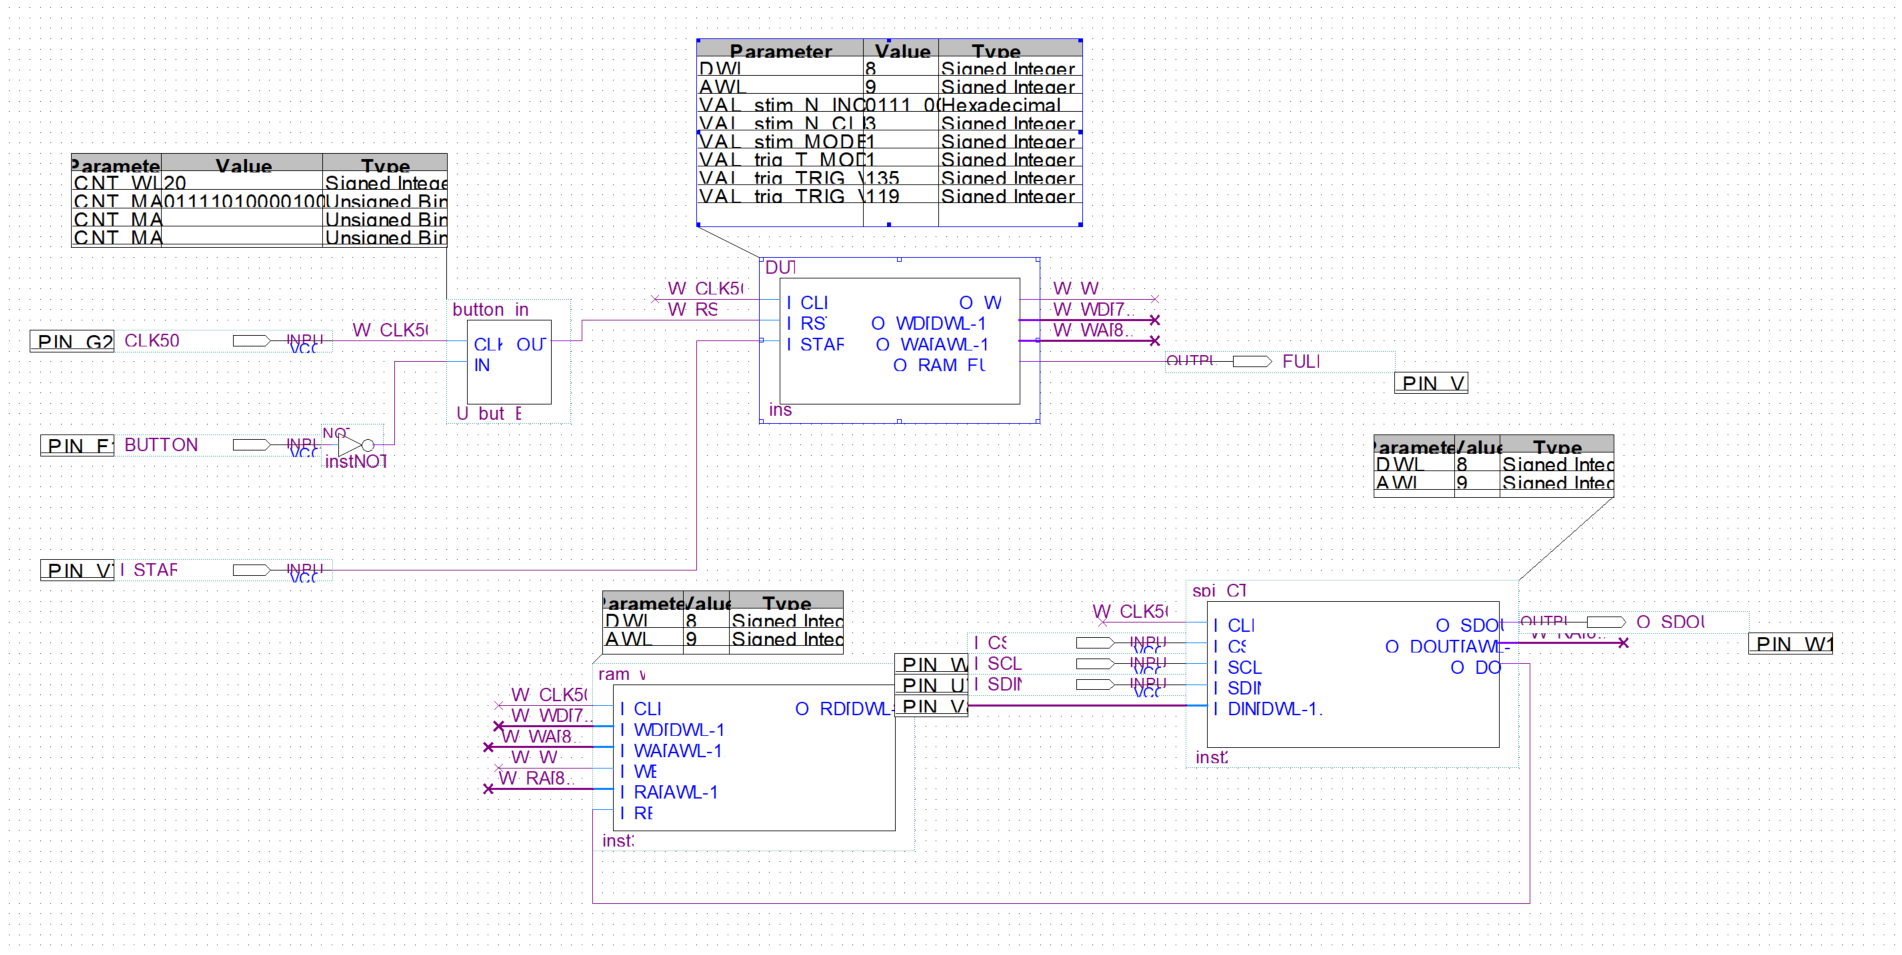
Task: Select the ram_w block title
Action: [622, 674]
